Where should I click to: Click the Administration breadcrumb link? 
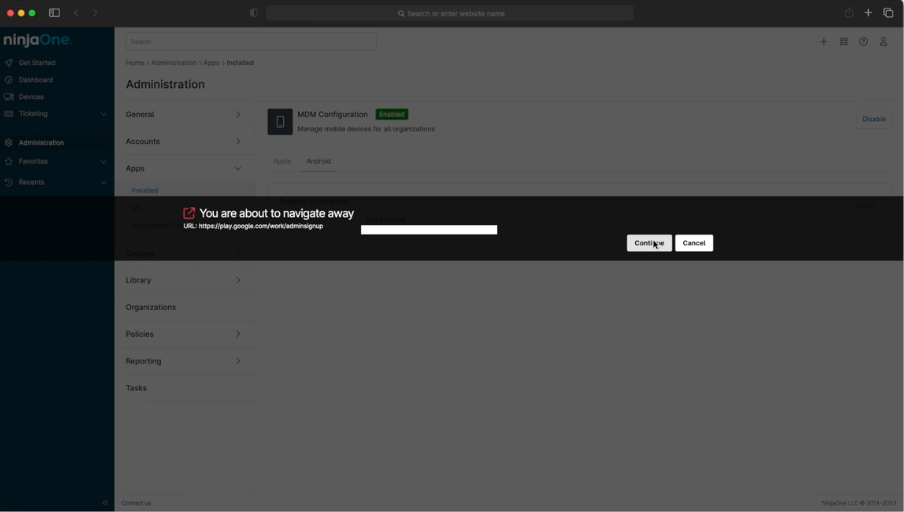click(174, 63)
